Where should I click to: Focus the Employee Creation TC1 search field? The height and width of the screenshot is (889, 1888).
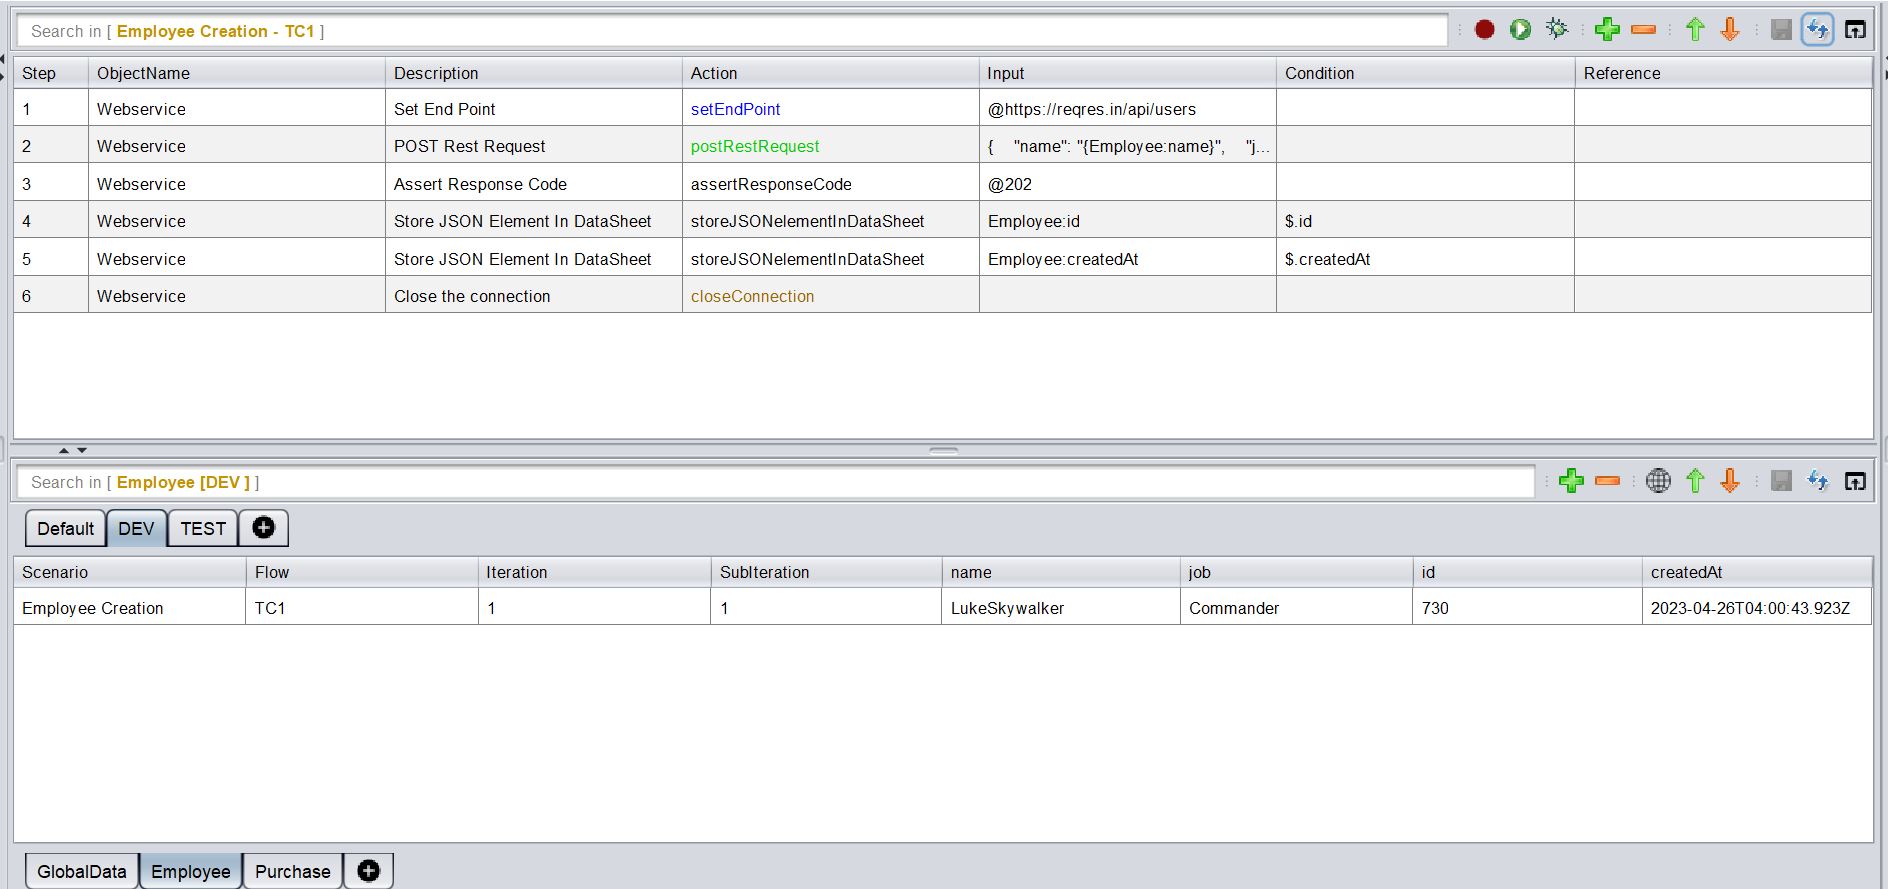732,31
